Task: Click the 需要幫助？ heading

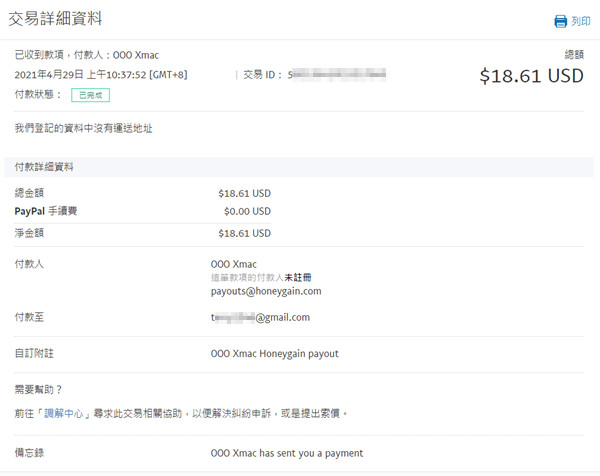Action: click(x=39, y=390)
